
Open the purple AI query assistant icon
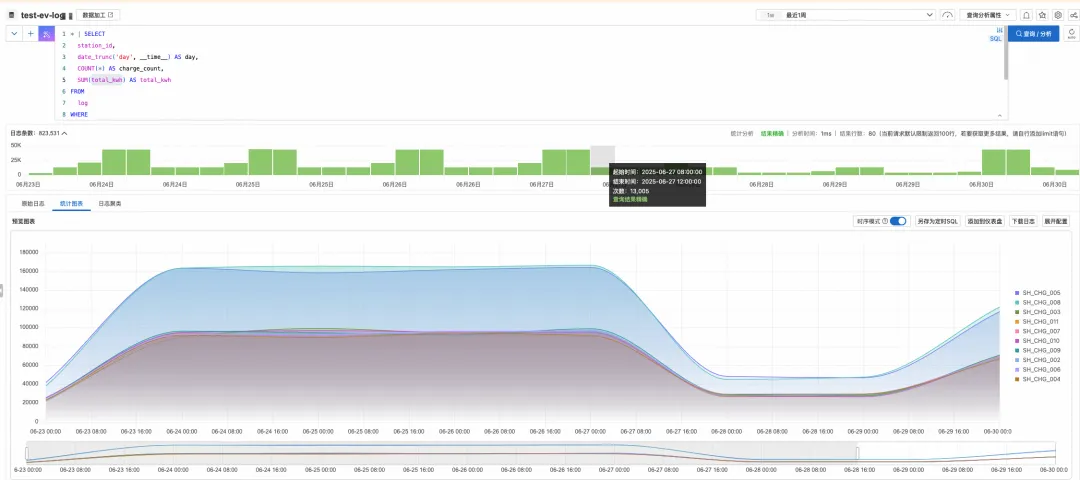tap(46, 34)
